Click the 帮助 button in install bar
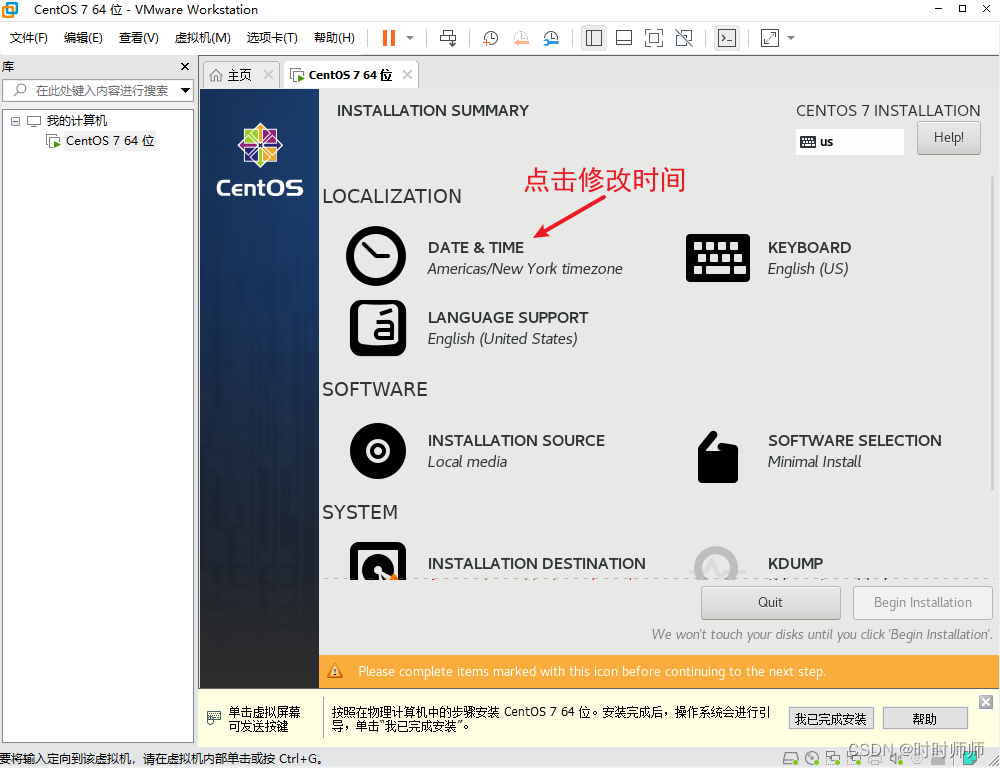The height and width of the screenshot is (768, 1000). (x=925, y=719)
